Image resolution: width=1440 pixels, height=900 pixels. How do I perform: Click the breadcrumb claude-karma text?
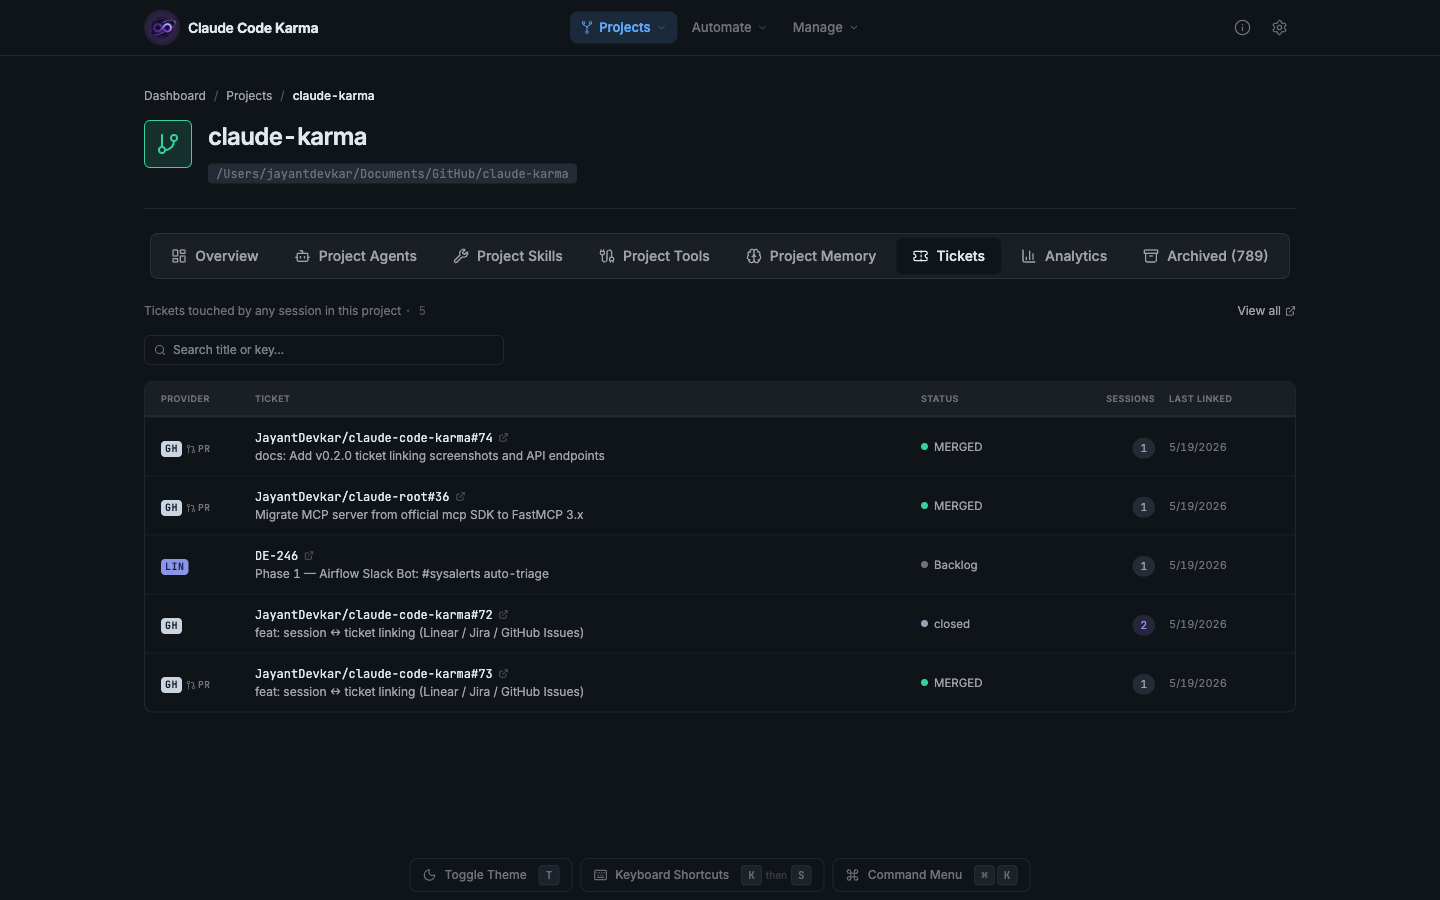[x=333, y=96]
